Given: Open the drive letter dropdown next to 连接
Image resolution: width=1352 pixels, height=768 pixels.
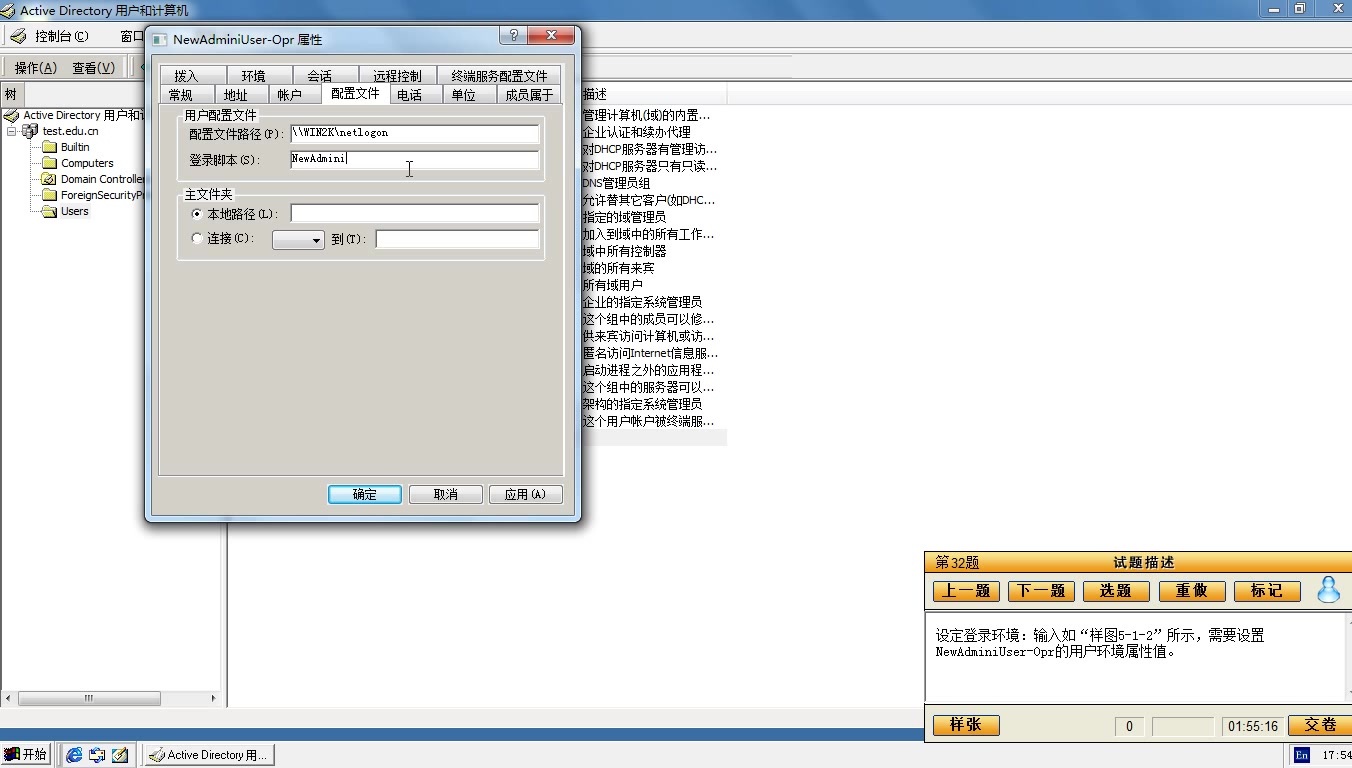Looking at the screenshot, I should [x=298, y=240].
